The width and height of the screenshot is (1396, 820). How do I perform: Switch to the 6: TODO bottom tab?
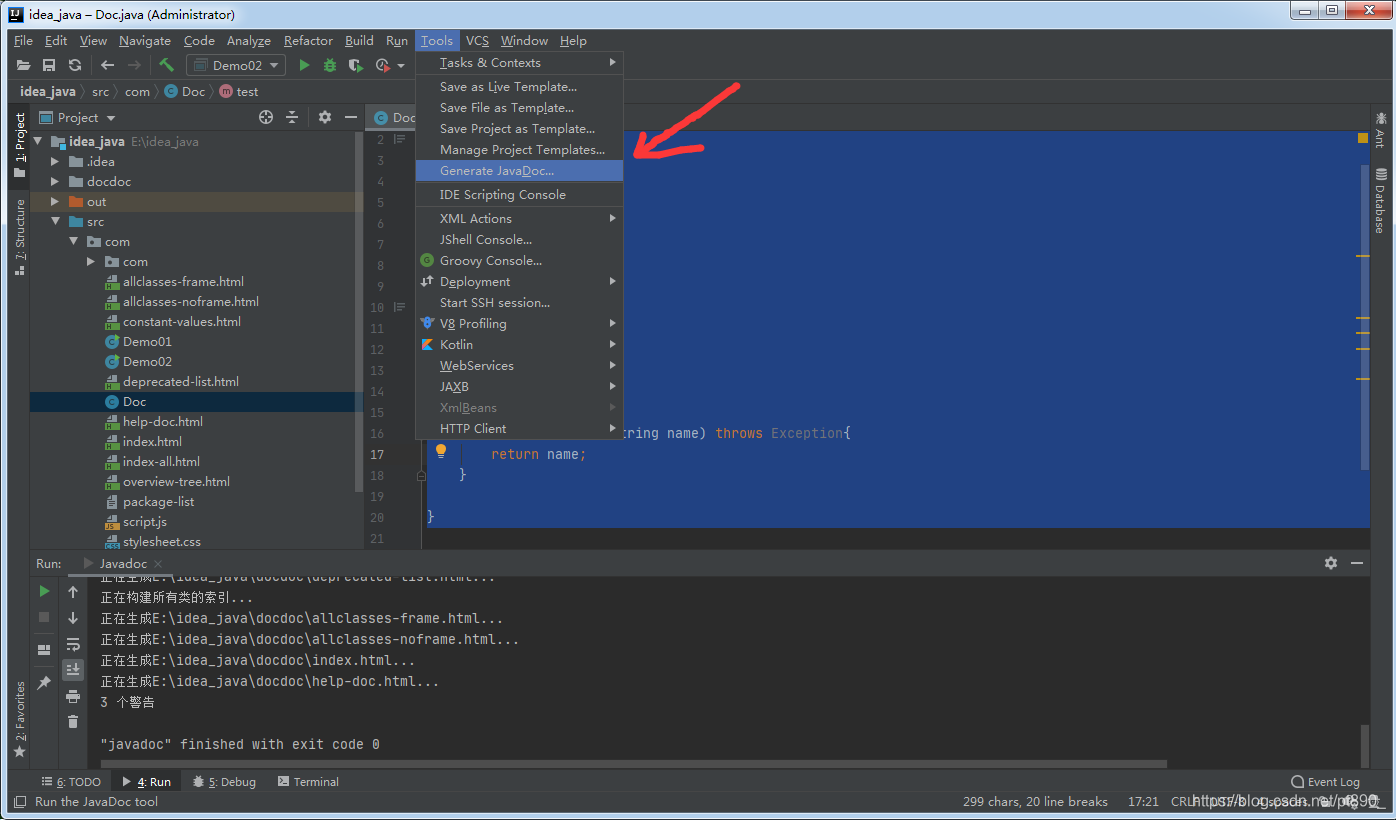(71, 782)
